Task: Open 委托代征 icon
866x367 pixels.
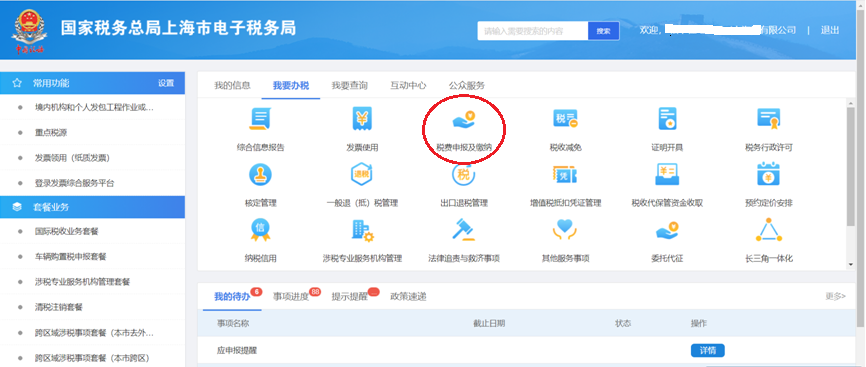Action: pos(667,230)
